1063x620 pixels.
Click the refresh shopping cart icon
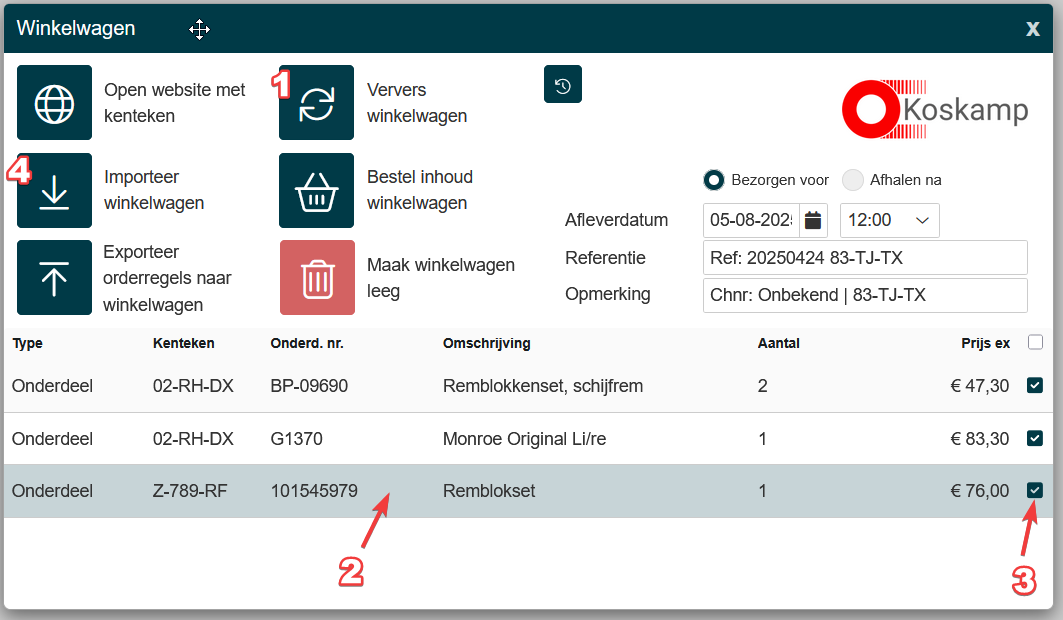click(x=316, y=103)
